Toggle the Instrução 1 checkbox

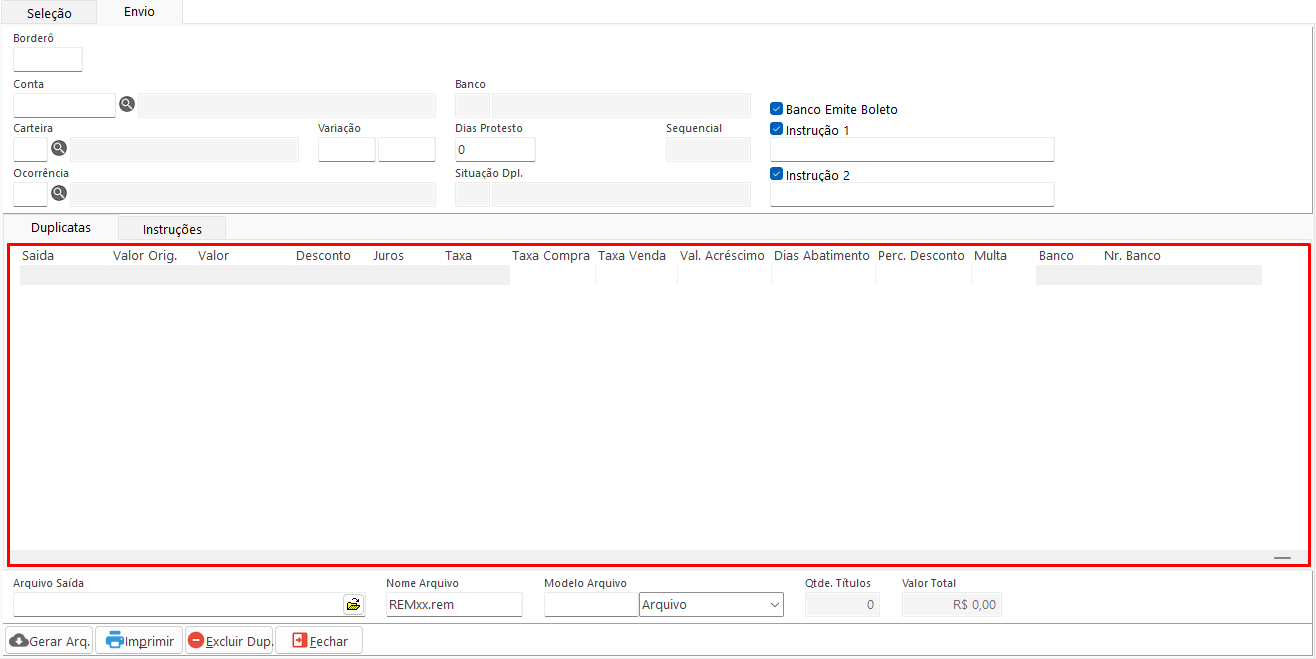776,129
